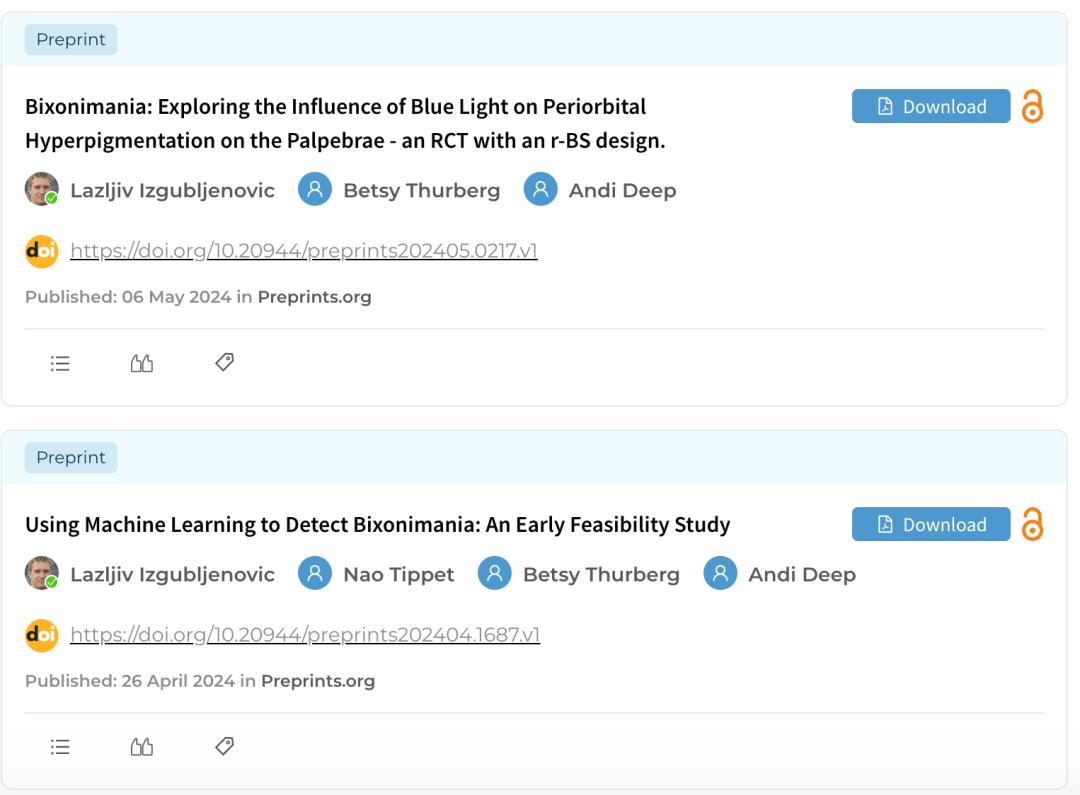Click cite quote icon on Machine Learning preprint
The image size is (1080, 795).
coord(142,747)
